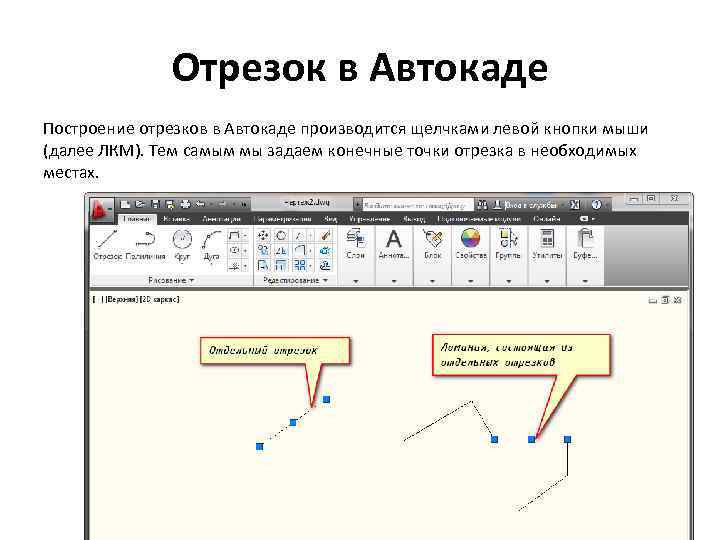
Task: Click the middle grip of the single segment
Action: point(293,422)
